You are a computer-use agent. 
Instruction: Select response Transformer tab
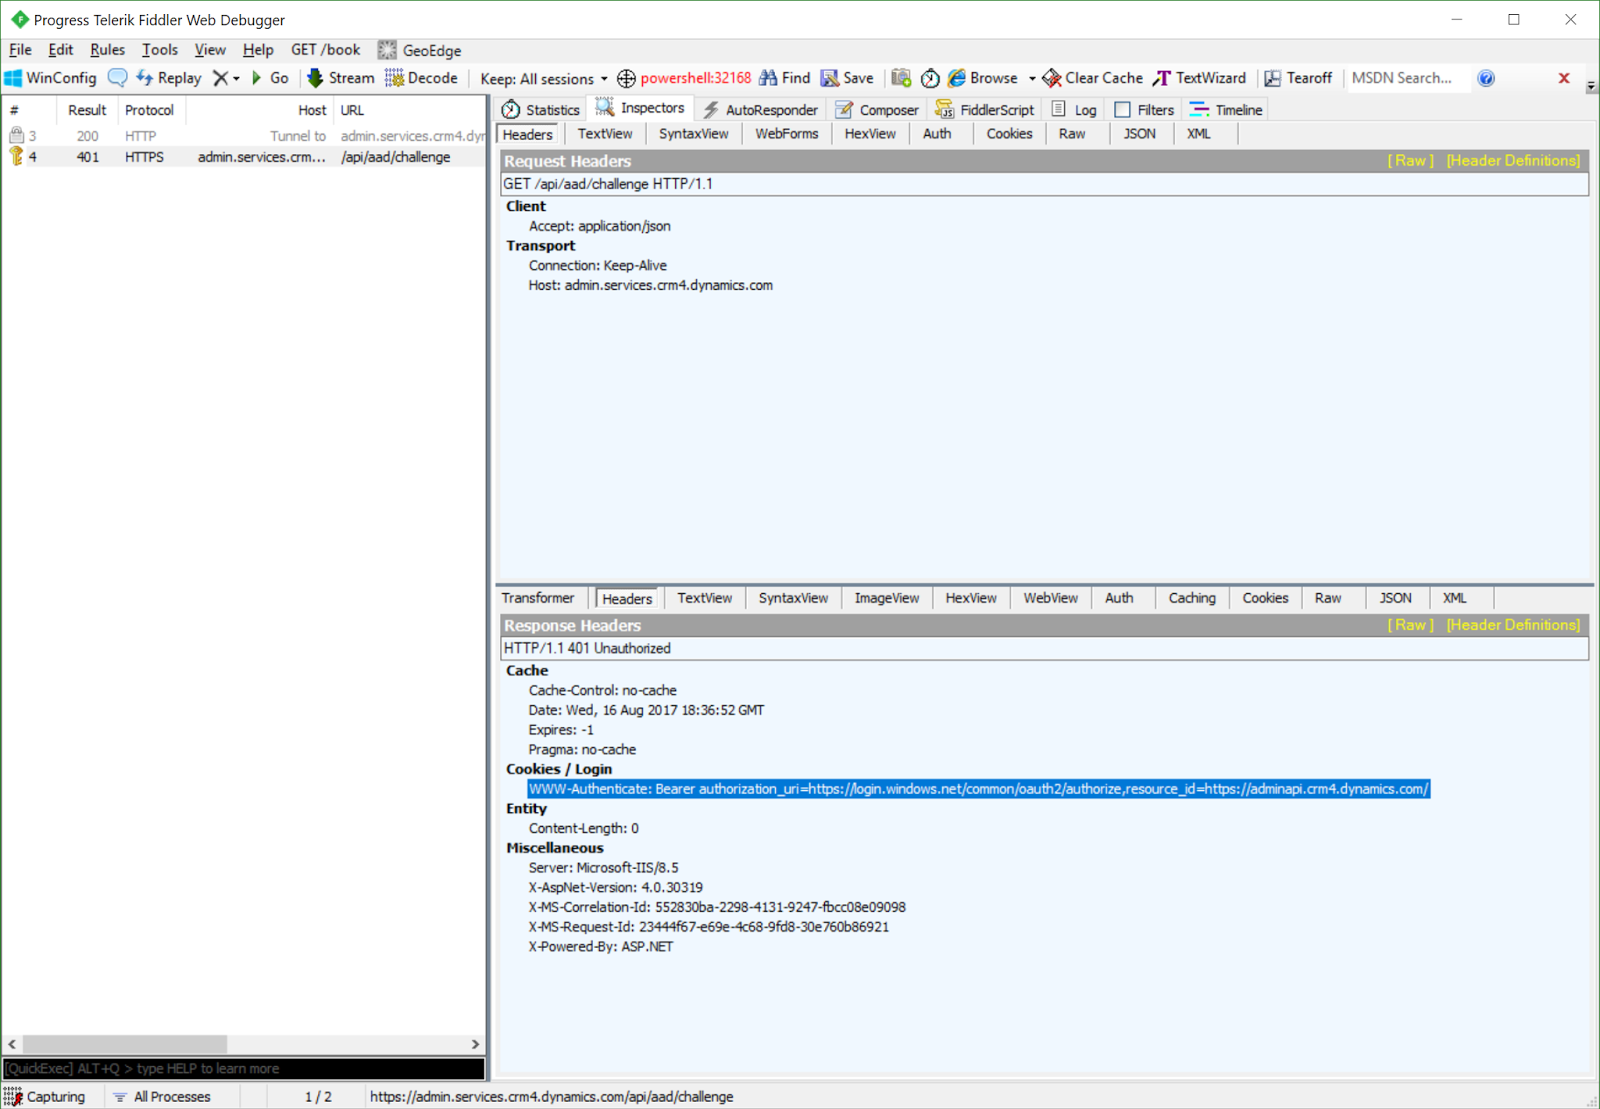[538, 598]
